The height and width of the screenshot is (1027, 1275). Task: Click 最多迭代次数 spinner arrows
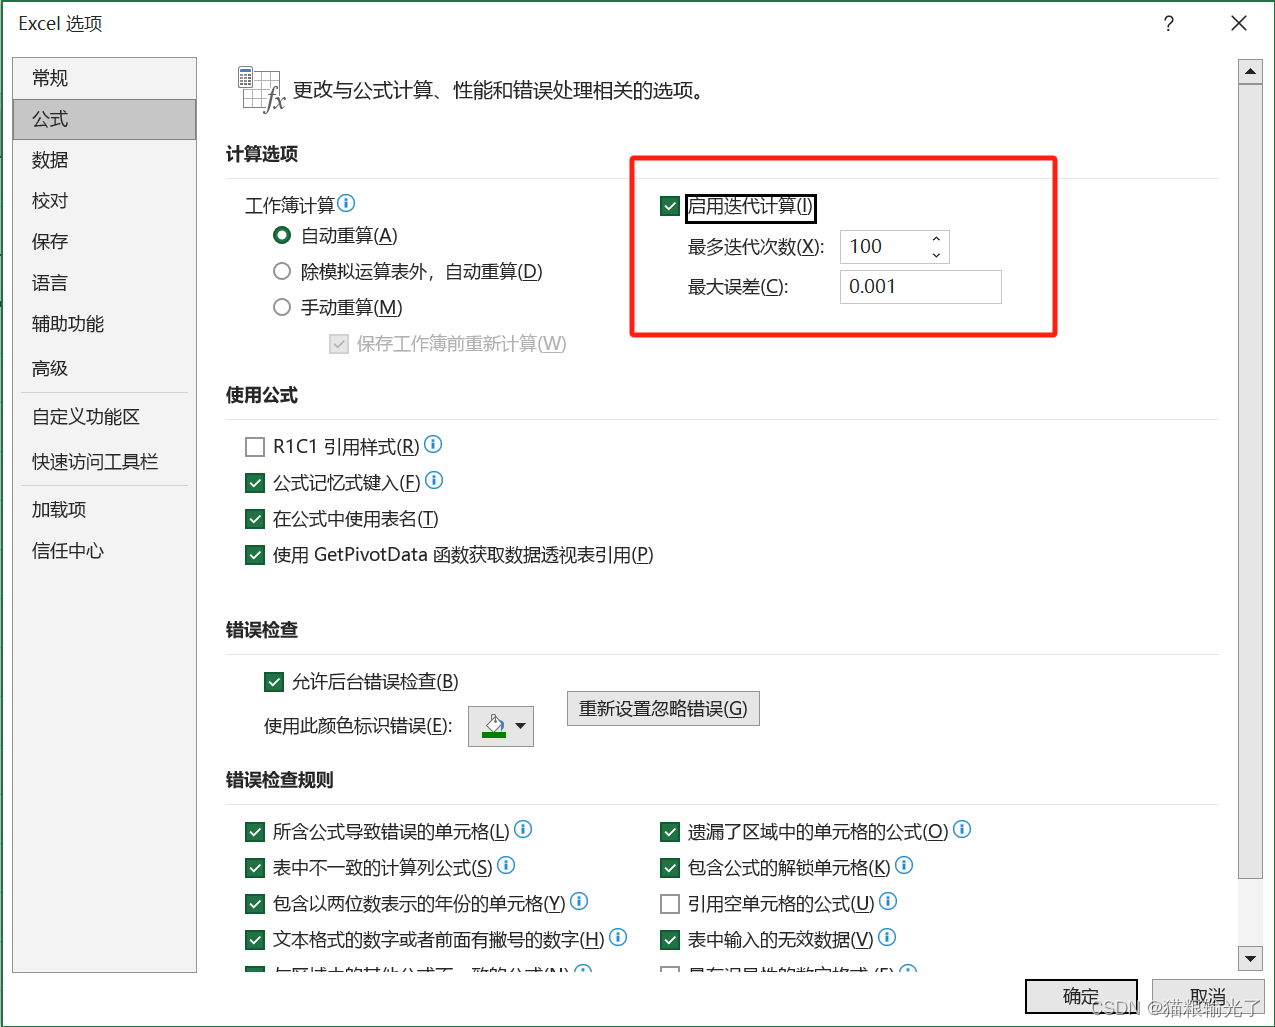[x=936, y=247]
